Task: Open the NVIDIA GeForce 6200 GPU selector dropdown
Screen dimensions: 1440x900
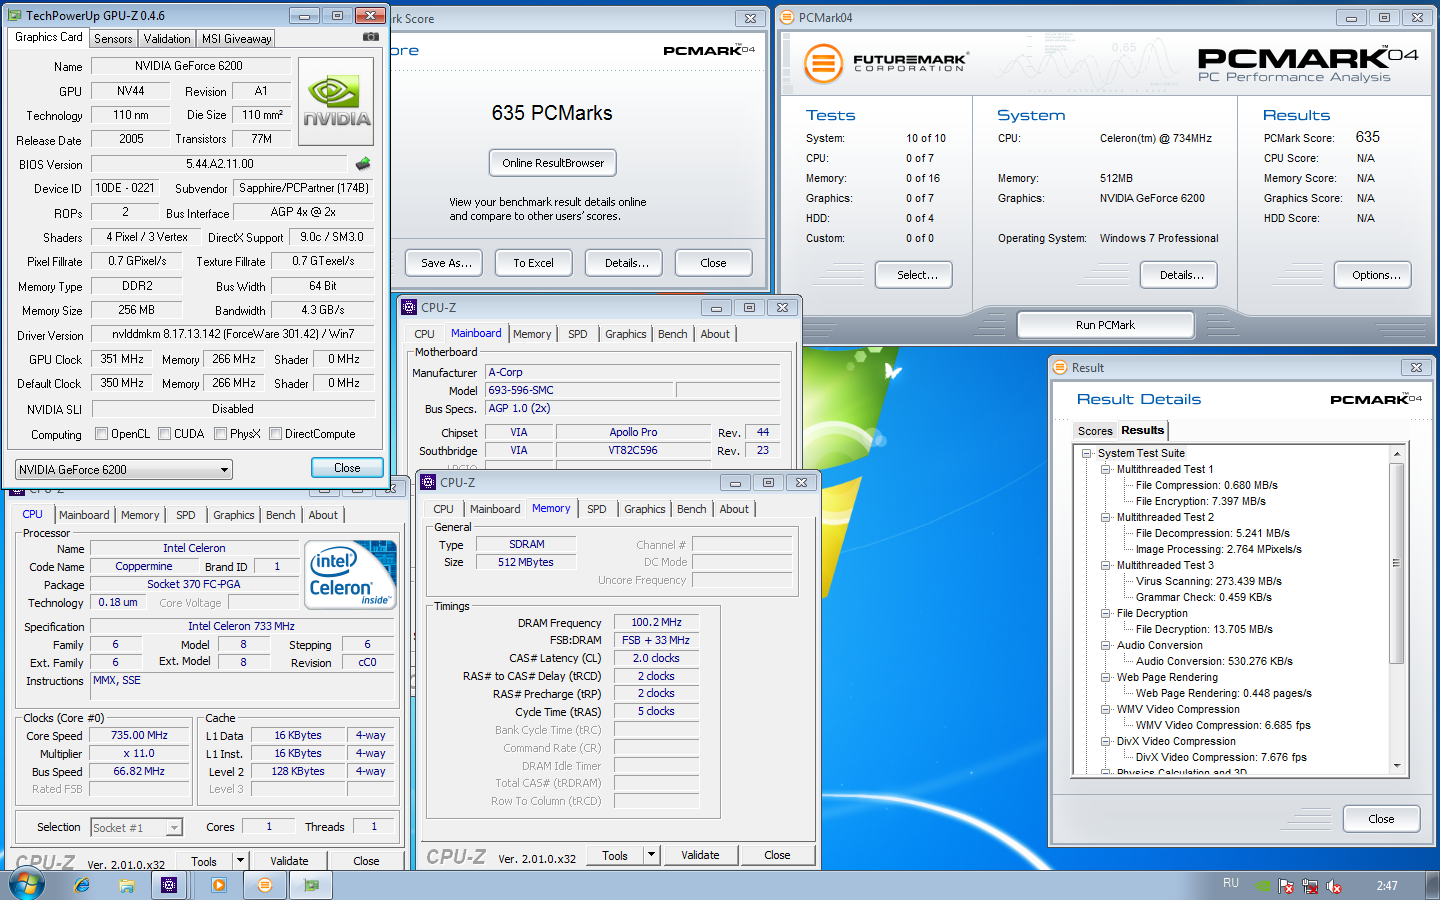Action: (124, 469)
